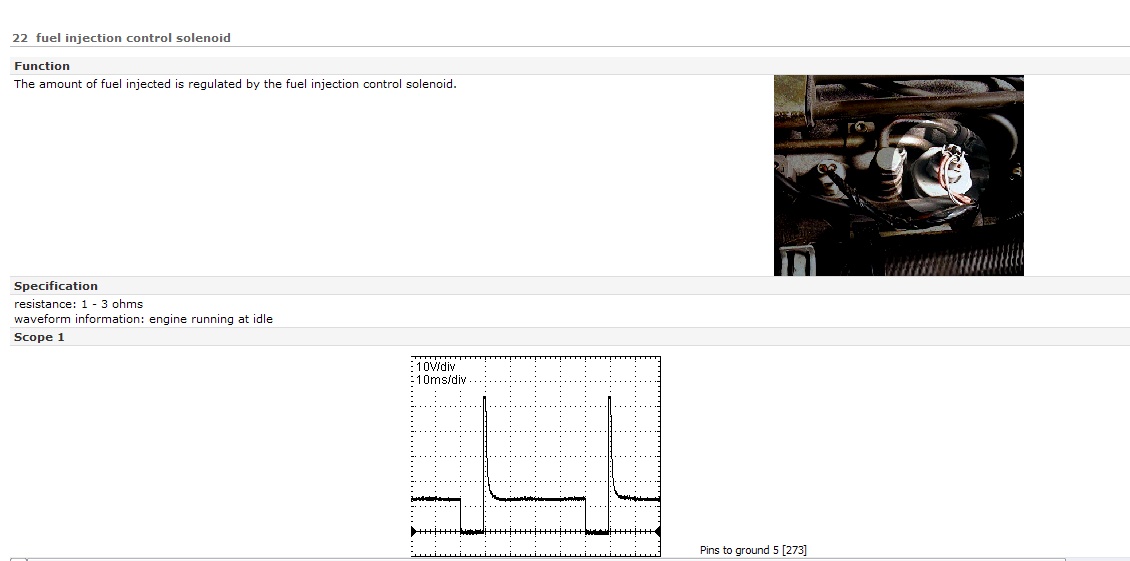This screenshot has height=561, width=1130.
Task: Click the 10ms/div time scale label
Action: [440, 380]
